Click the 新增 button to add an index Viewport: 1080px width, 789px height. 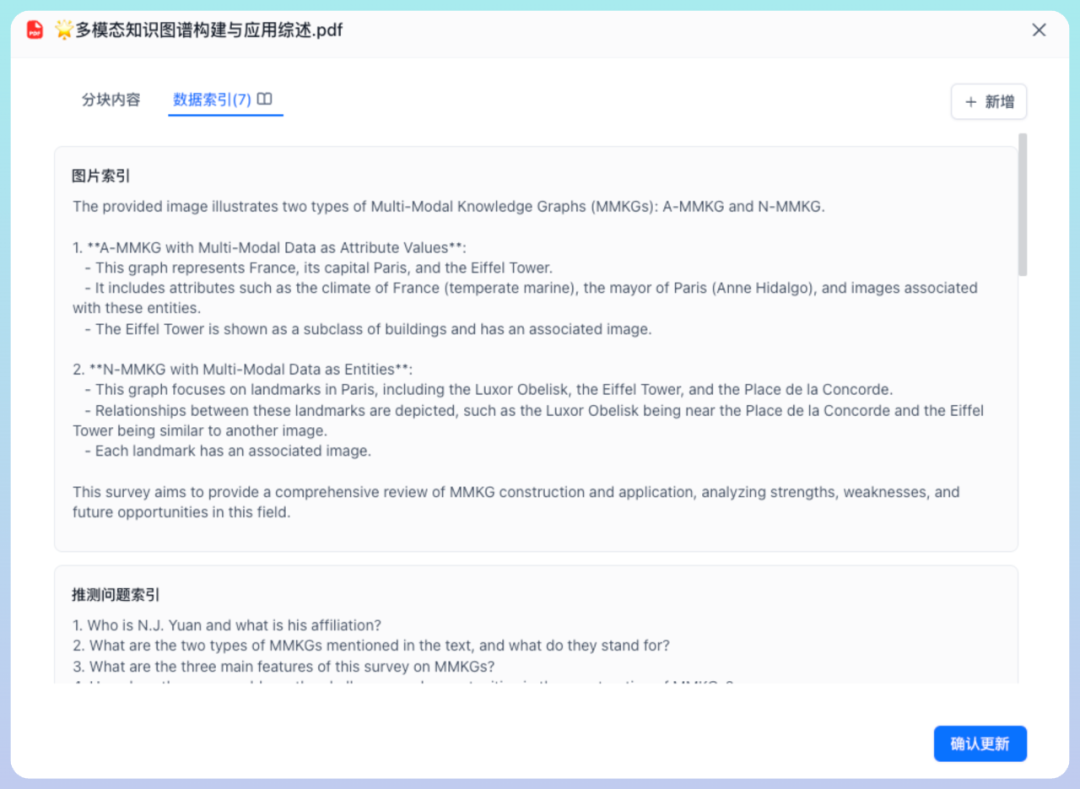click(989, 101)
